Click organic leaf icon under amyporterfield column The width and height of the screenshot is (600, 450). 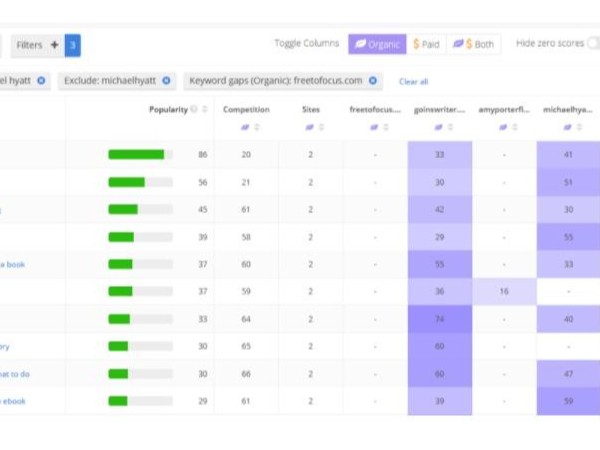coord(502,127)
